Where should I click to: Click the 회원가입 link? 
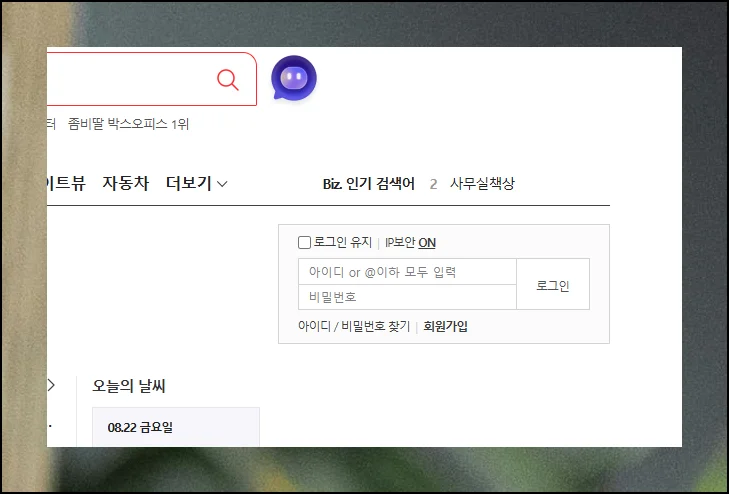click(x=445, y=326)
